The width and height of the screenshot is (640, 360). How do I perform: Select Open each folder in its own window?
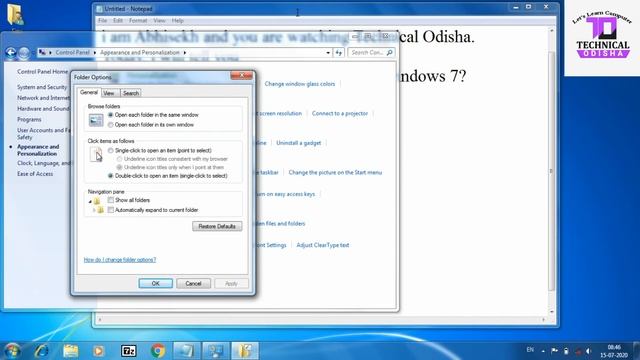[111, 125]
